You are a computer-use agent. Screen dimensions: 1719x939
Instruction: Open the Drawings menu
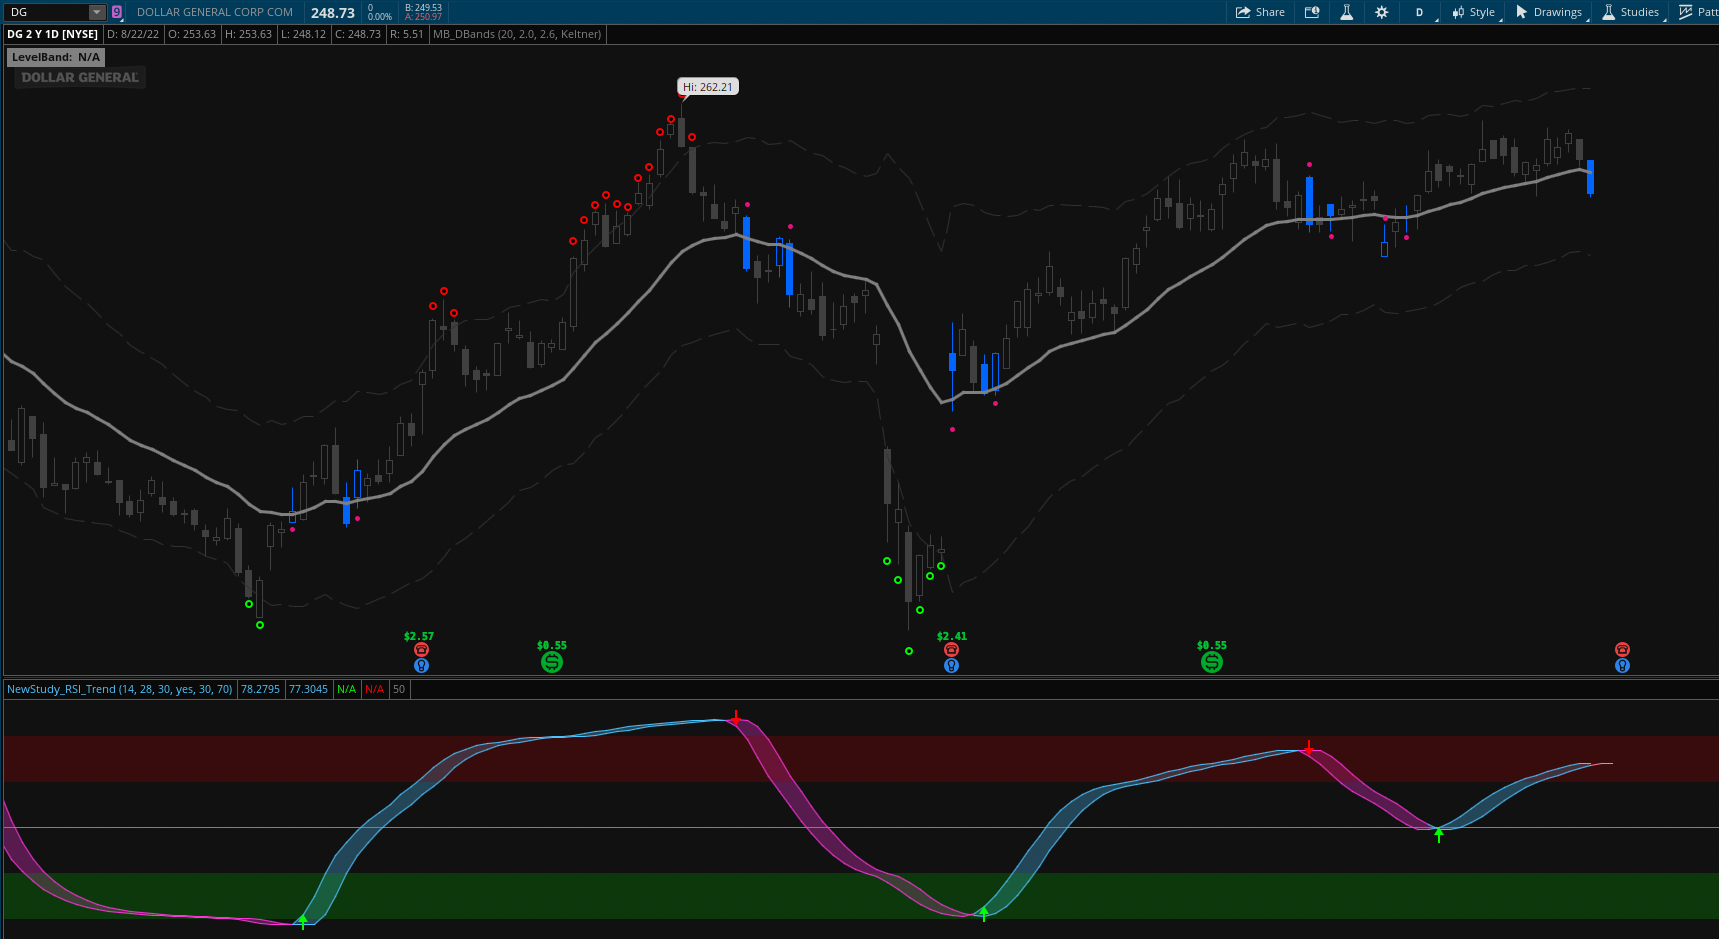tap(1549, 12)
